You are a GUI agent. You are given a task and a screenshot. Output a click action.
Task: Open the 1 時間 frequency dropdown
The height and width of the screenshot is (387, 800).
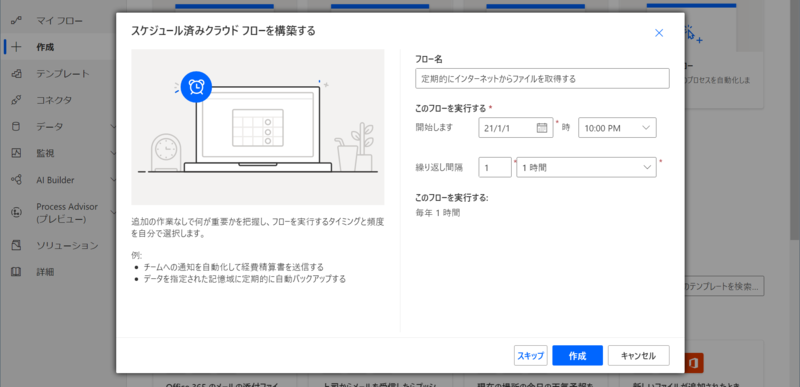[586, 167]
